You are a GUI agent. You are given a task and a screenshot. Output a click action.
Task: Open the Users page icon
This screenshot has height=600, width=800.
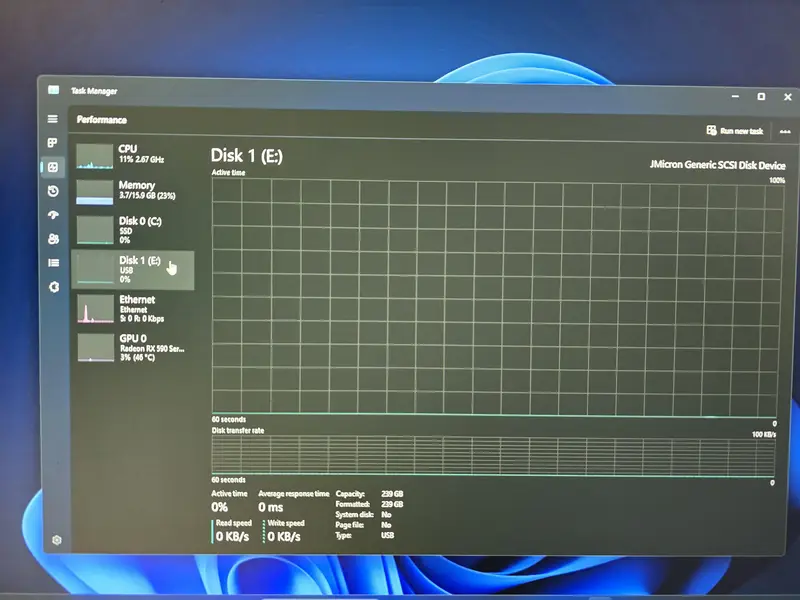53,239
